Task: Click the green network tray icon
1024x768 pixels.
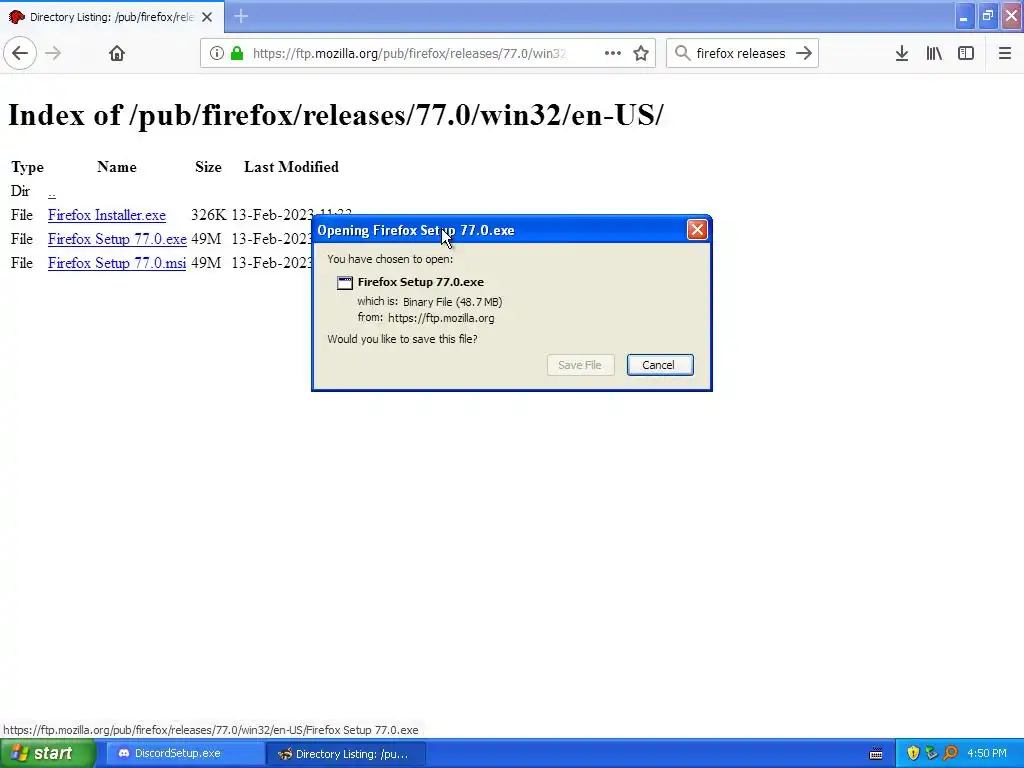Action: point(931,753)
